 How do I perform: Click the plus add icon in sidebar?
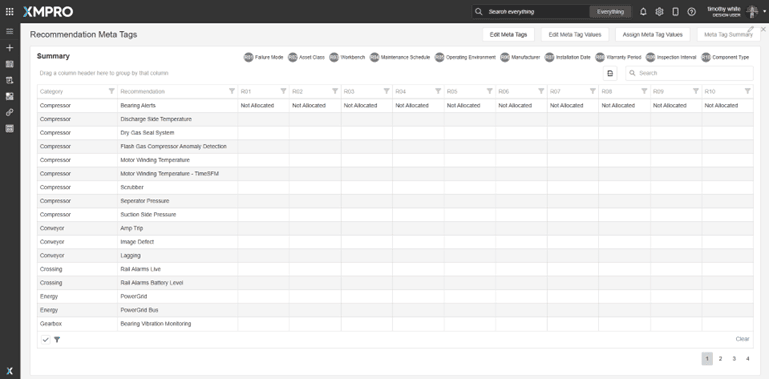9,48
